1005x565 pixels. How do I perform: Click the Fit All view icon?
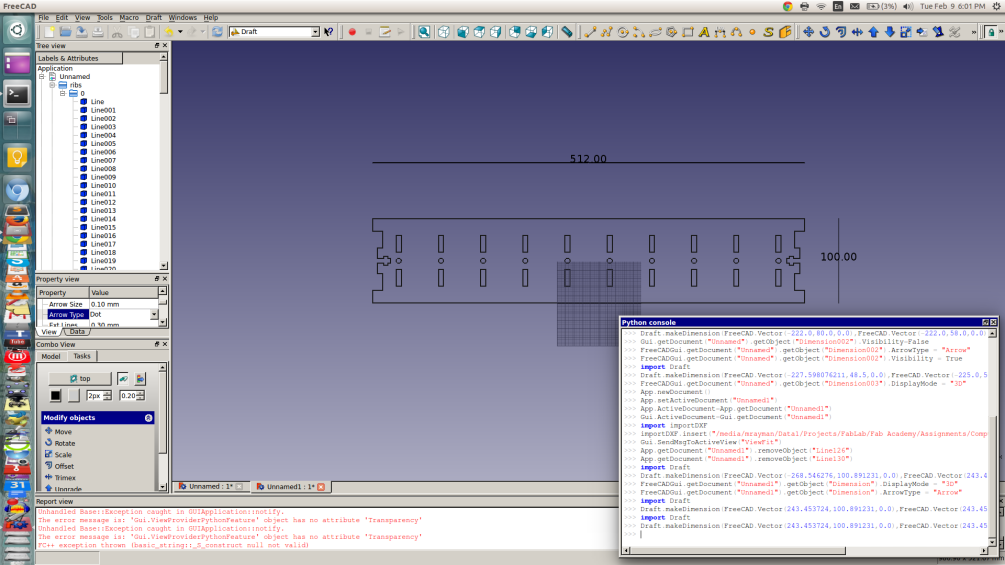tap(424, 32)
